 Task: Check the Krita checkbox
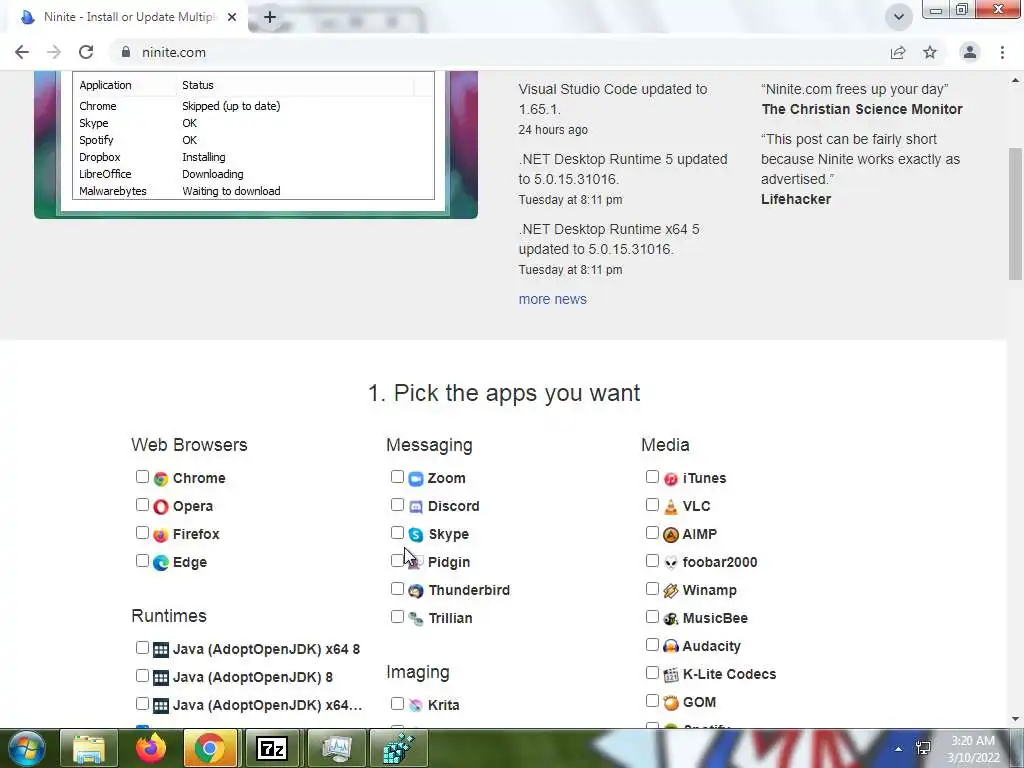pos(397,703)
